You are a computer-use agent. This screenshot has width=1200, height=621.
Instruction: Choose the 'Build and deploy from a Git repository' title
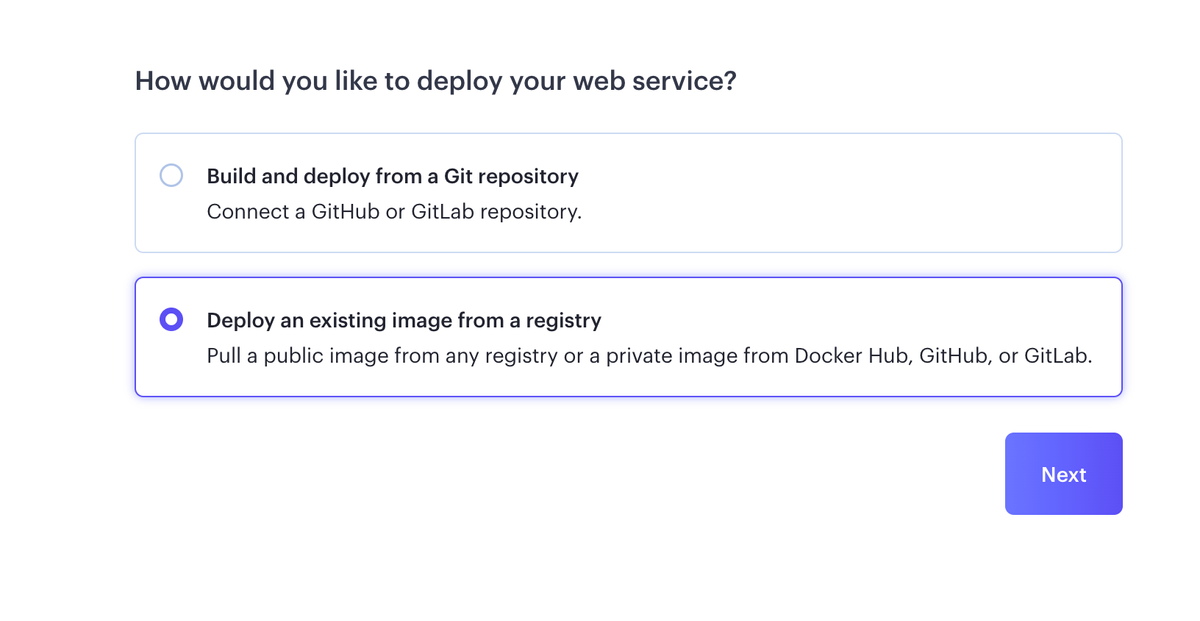(392, 177)
